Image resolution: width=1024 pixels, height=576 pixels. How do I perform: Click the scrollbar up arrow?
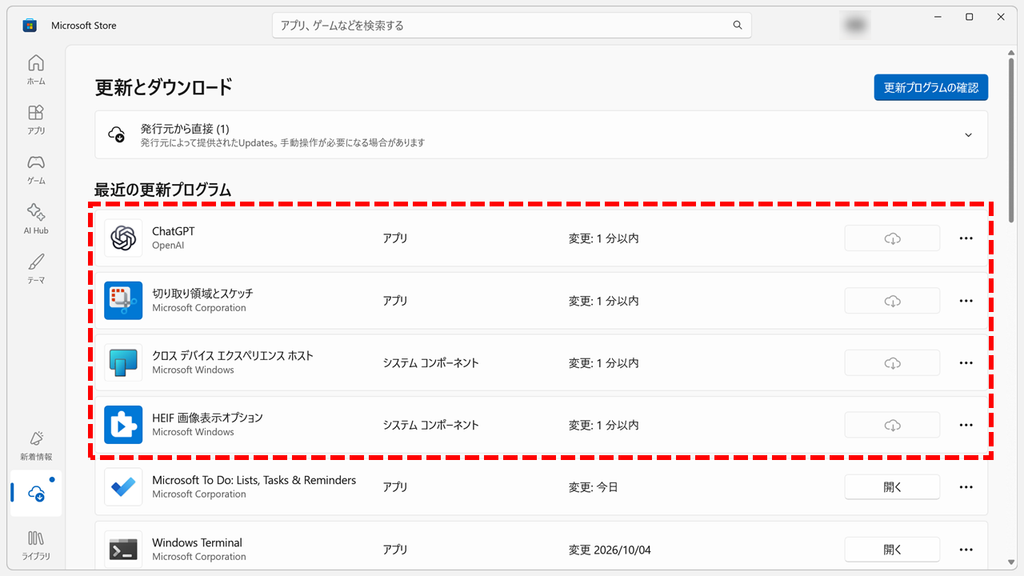pos(1012,52)
